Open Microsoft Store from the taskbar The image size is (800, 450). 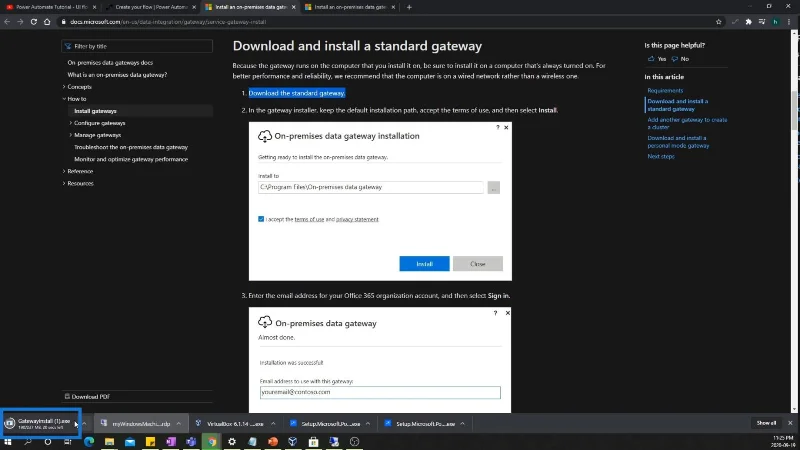(x=313, y=441)
